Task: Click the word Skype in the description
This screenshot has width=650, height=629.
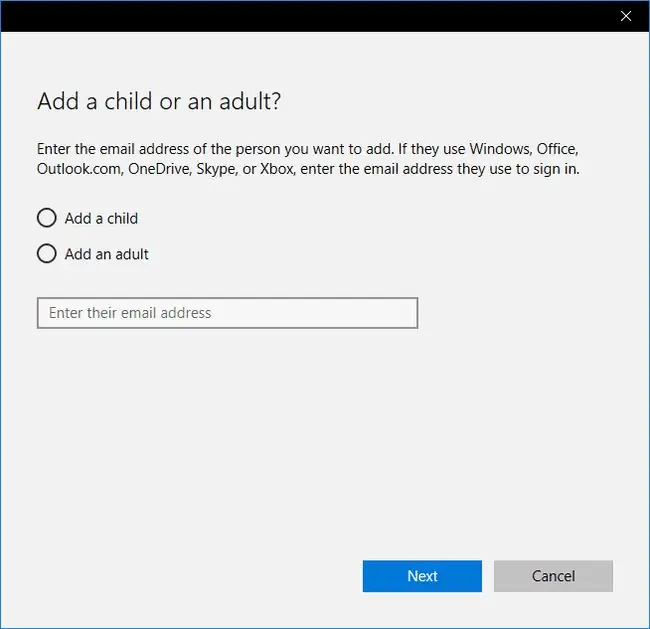Action: tap(216, 170)
